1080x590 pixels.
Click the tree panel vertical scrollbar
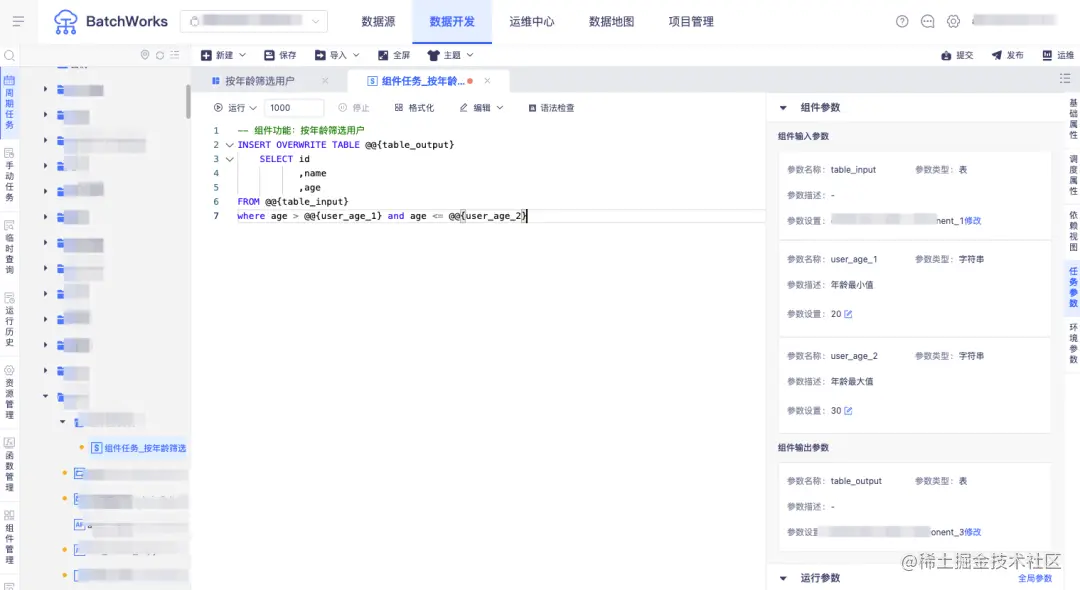click(x=188, y=101)
